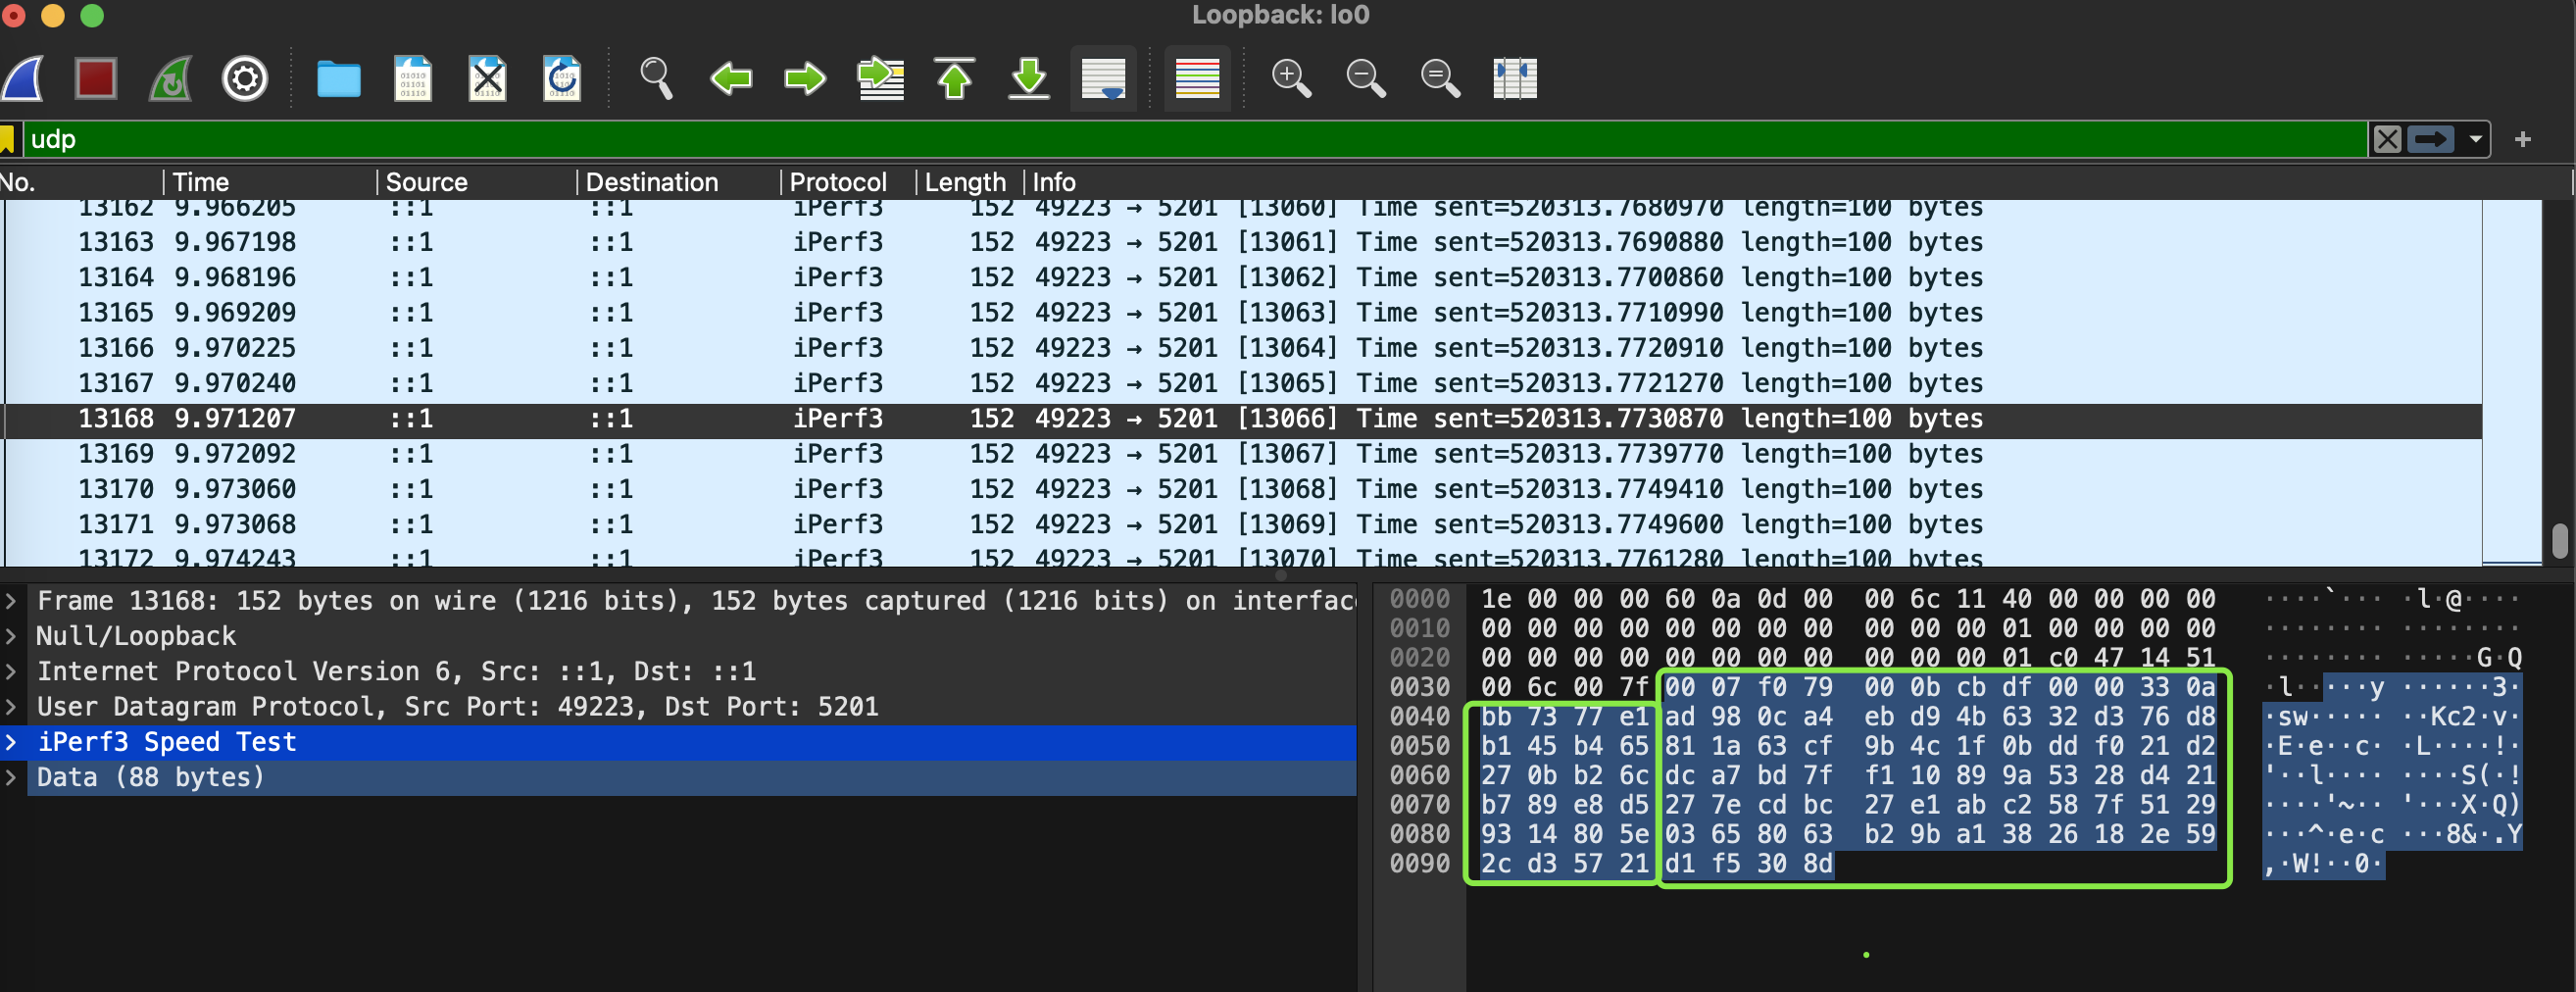Click the macOS yellow minimize button
Screen dimensions: 2576x992
[x=53, y=14]
